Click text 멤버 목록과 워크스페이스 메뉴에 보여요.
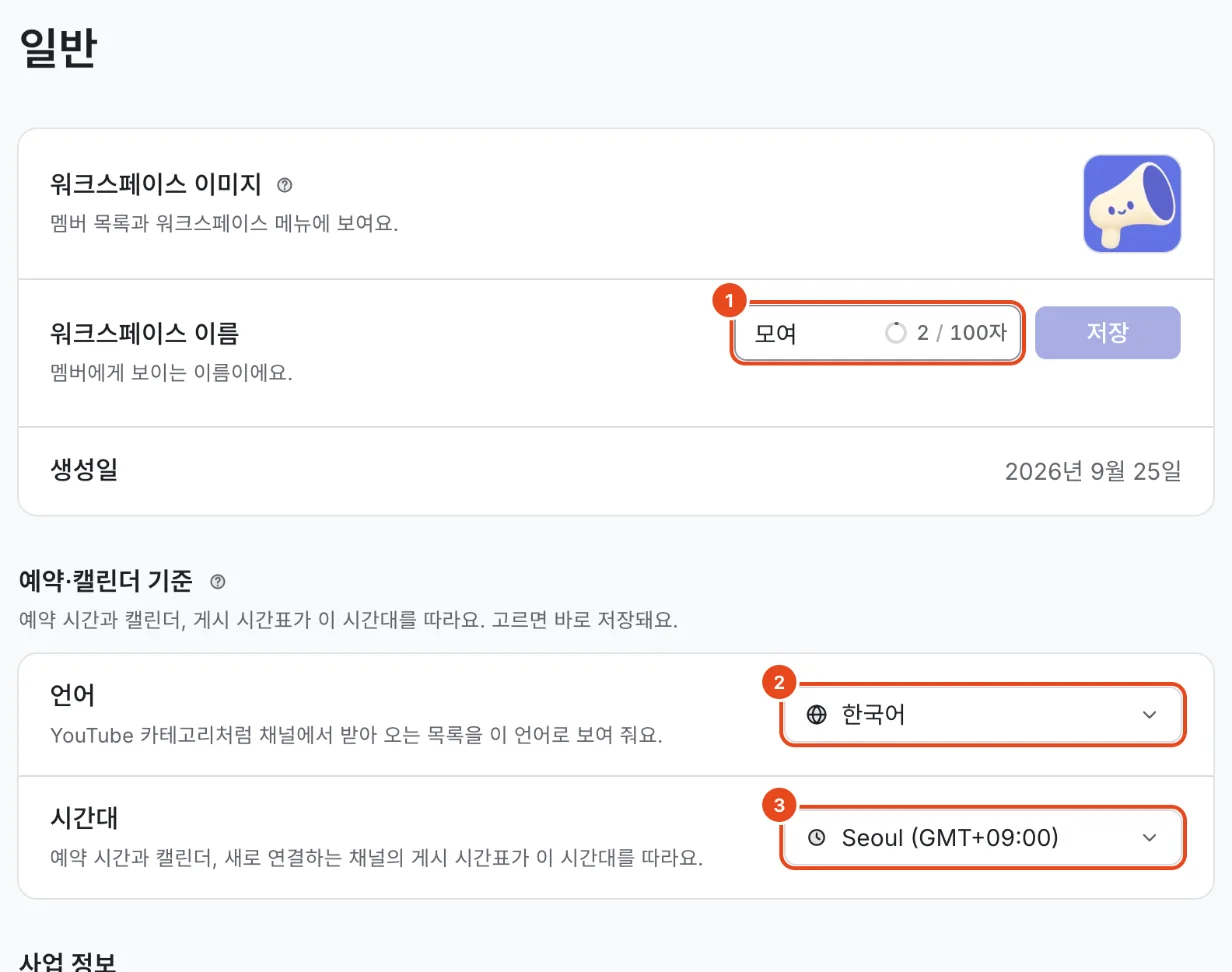 (x=224, y=222)
